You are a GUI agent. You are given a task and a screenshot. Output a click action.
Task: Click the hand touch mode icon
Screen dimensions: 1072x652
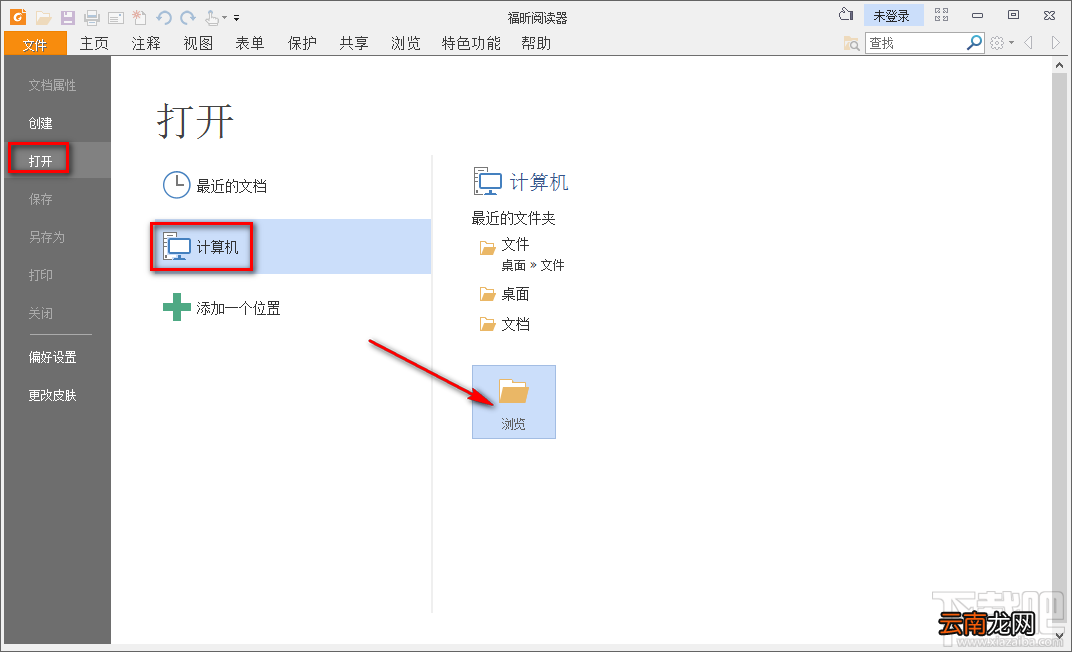tap(212, 17)
